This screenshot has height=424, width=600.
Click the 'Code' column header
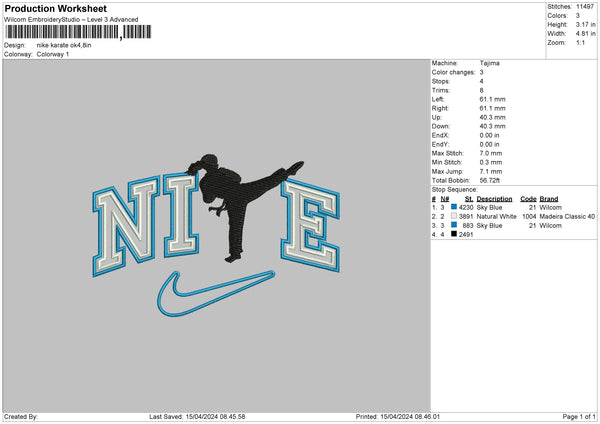point(528,199)
